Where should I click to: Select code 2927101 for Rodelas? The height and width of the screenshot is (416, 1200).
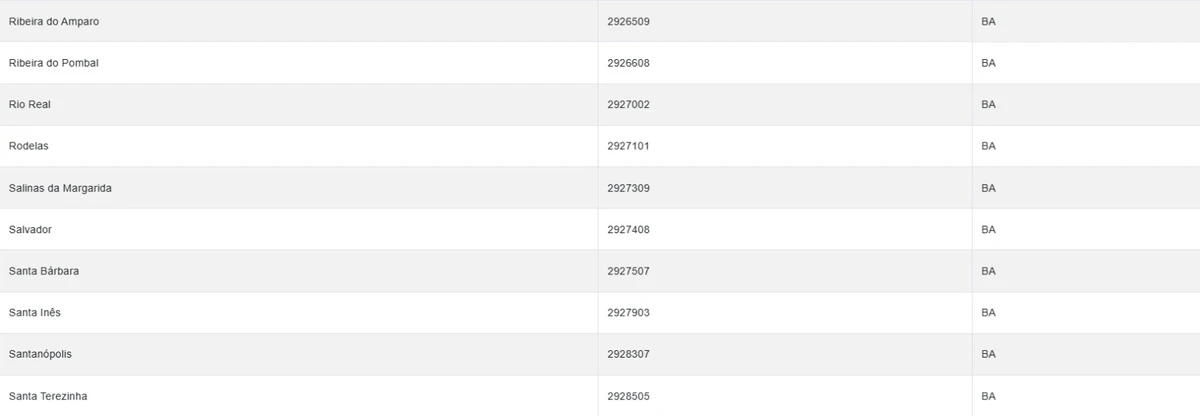coord(628,146)
